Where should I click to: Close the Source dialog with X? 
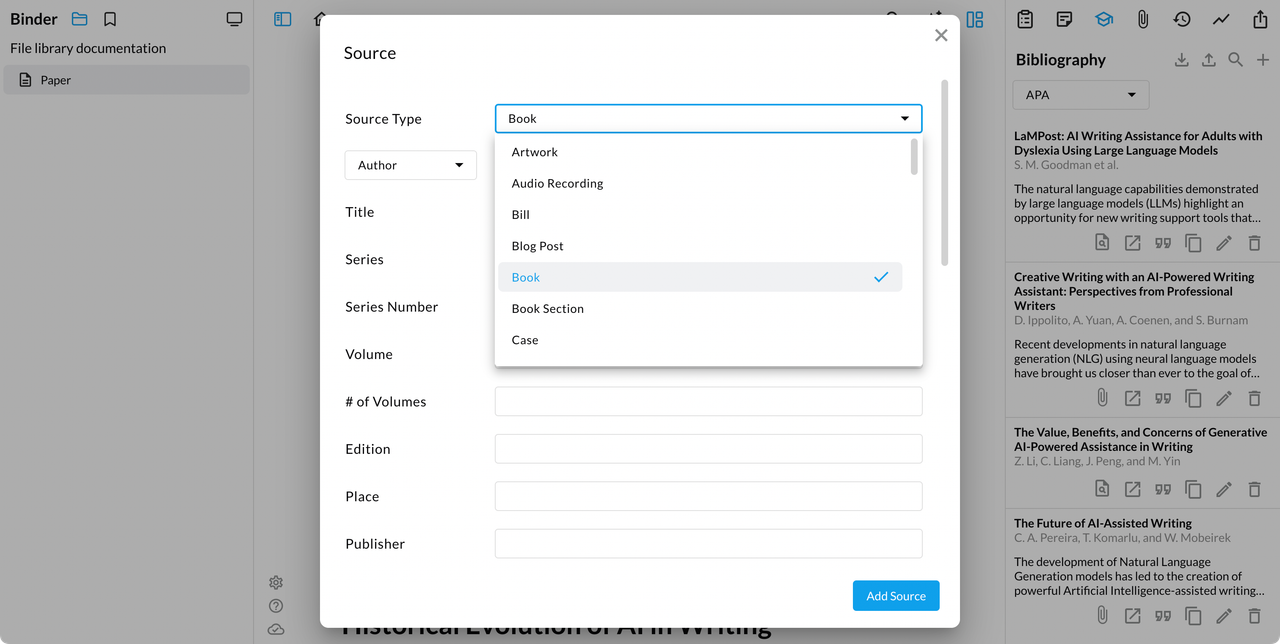click(x=940, y=36)
